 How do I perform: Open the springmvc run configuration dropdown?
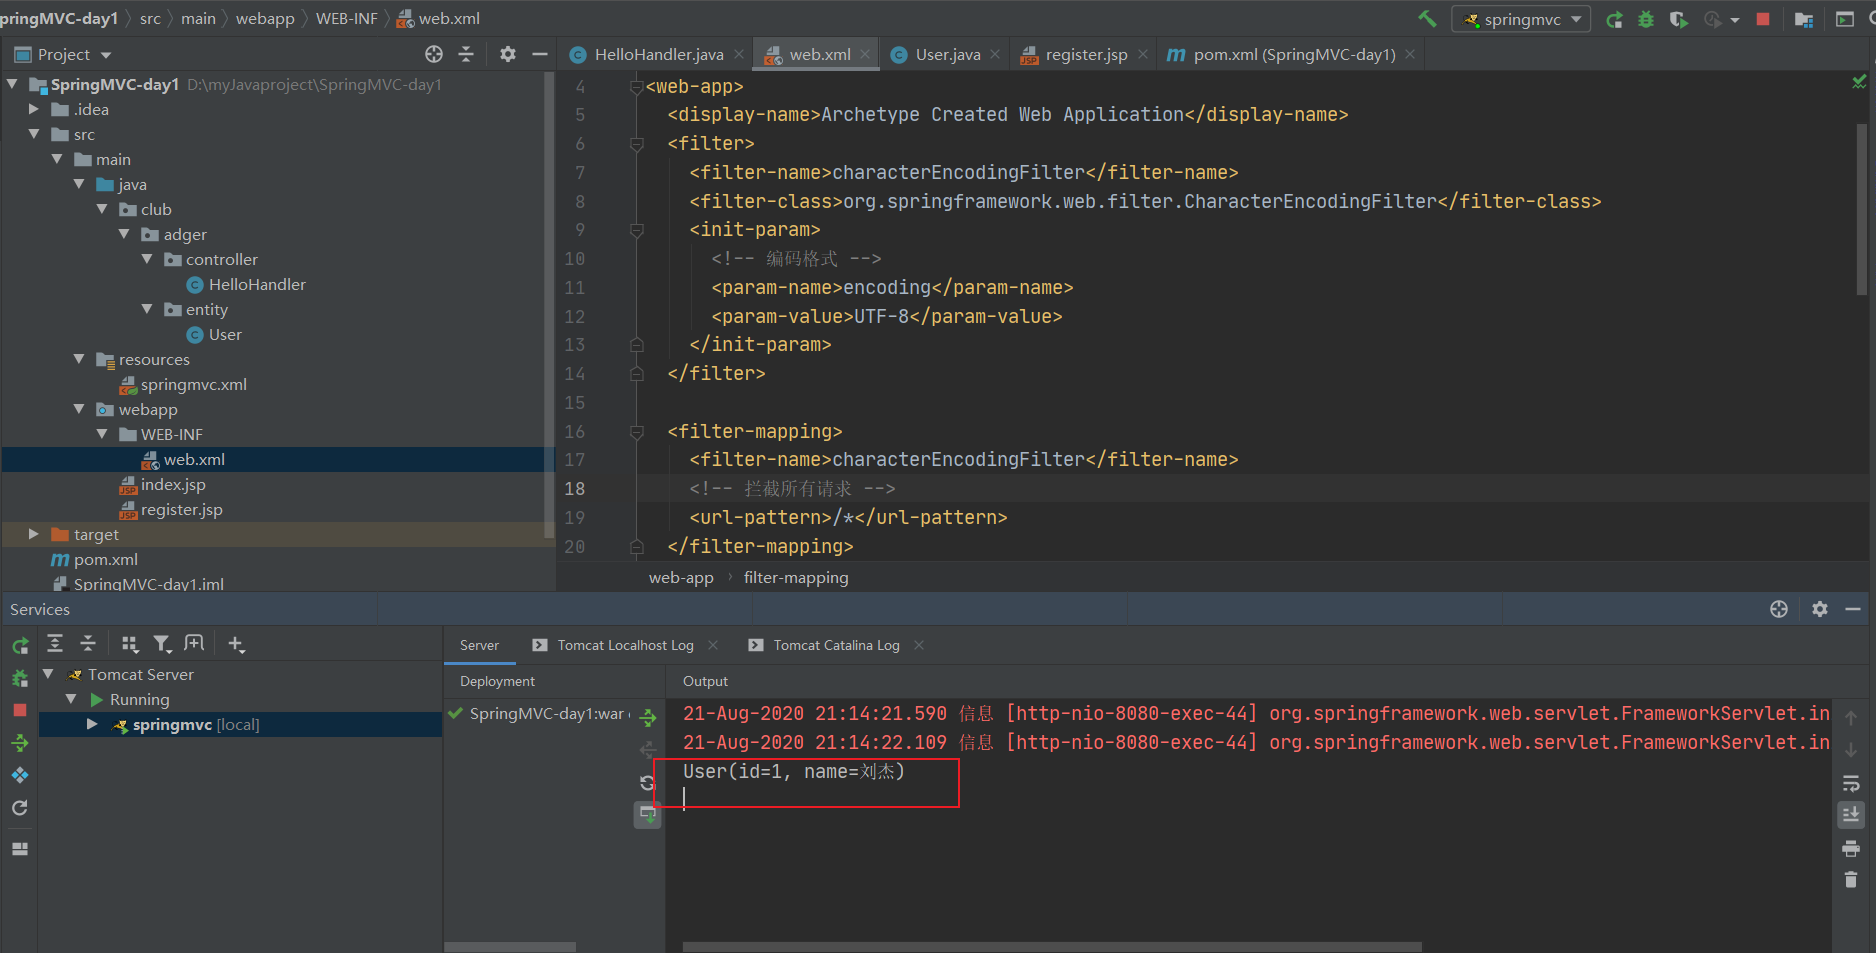pos(1521,19)
